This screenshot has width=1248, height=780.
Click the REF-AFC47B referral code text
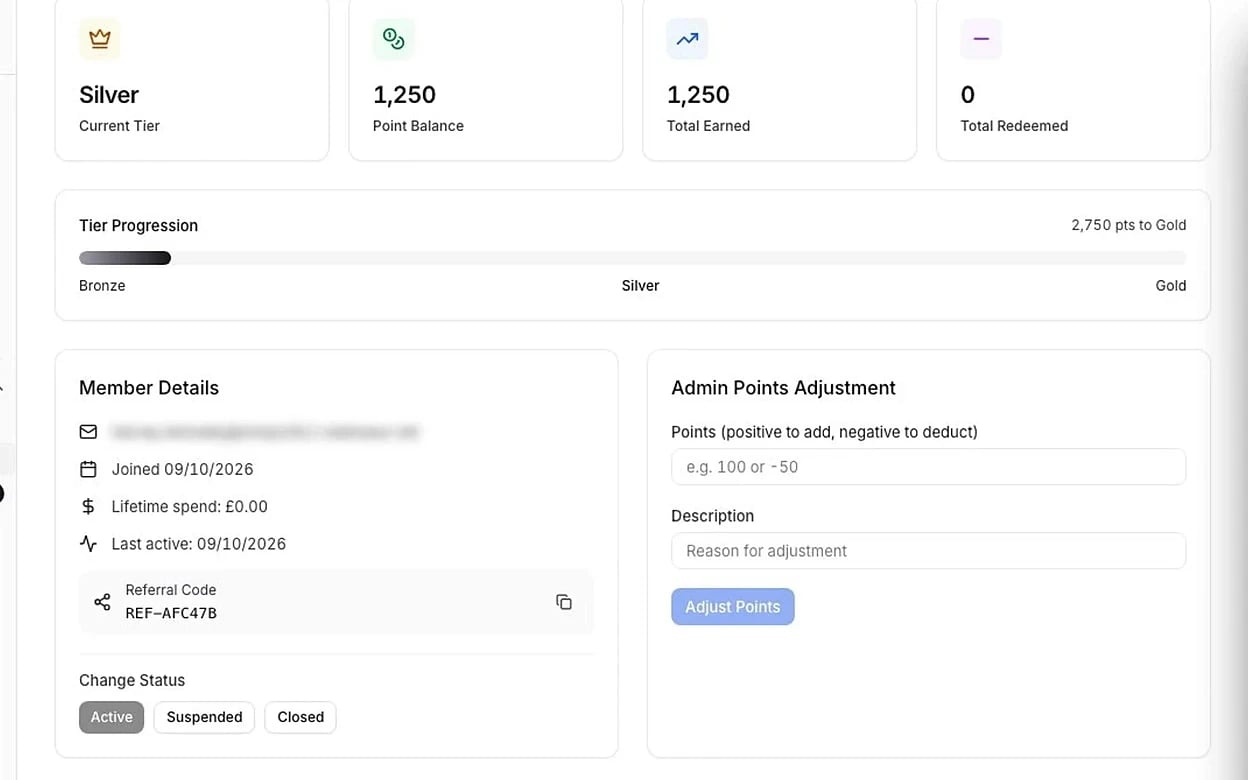[171, 613]
